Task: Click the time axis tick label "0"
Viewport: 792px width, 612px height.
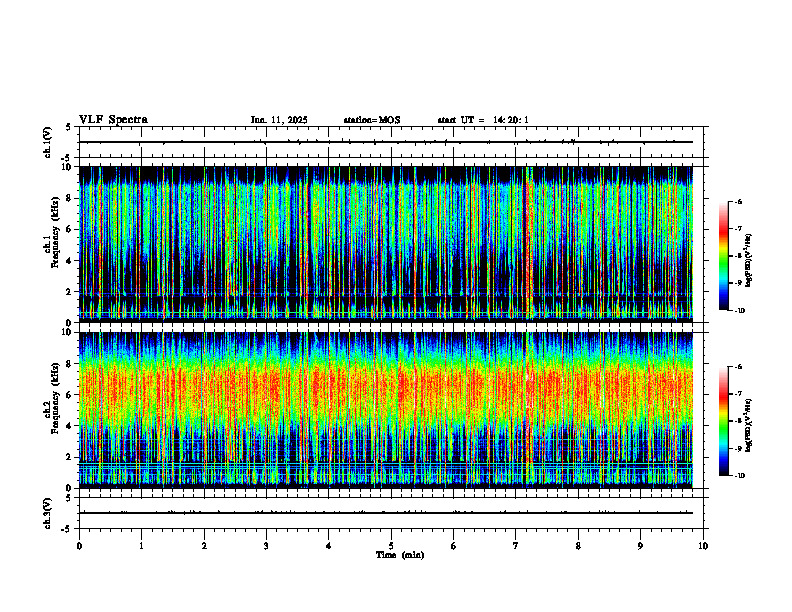Action: [x=79, y=546]
